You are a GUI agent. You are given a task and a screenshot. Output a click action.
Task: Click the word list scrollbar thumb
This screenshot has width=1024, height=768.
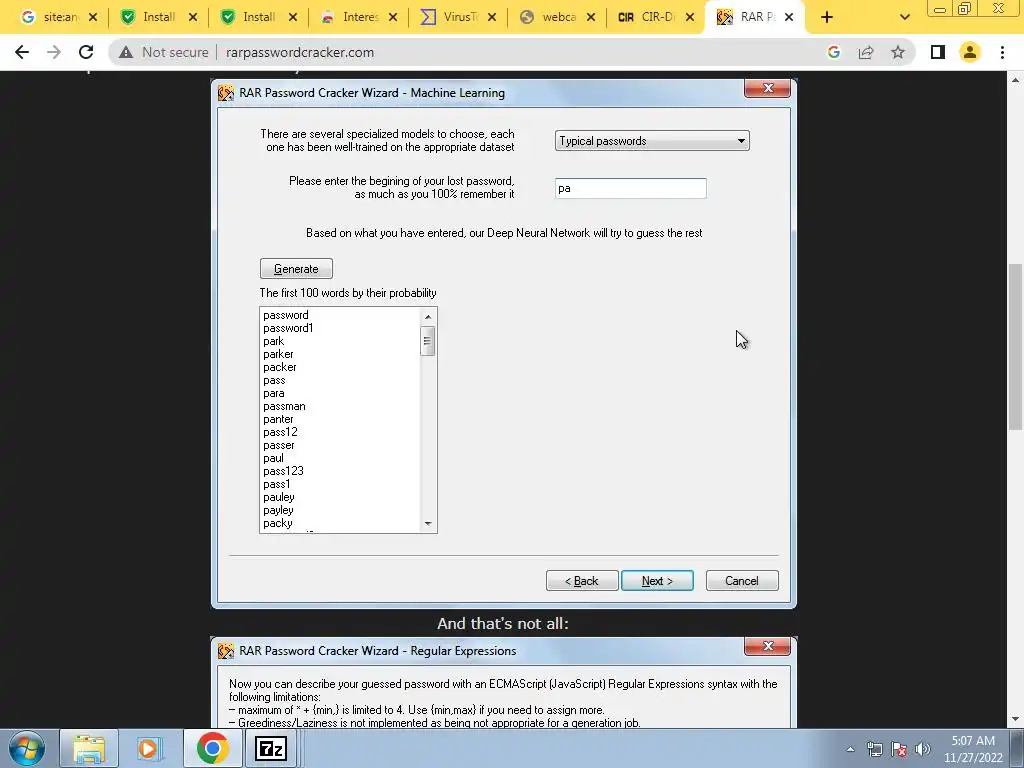[428, 340]
